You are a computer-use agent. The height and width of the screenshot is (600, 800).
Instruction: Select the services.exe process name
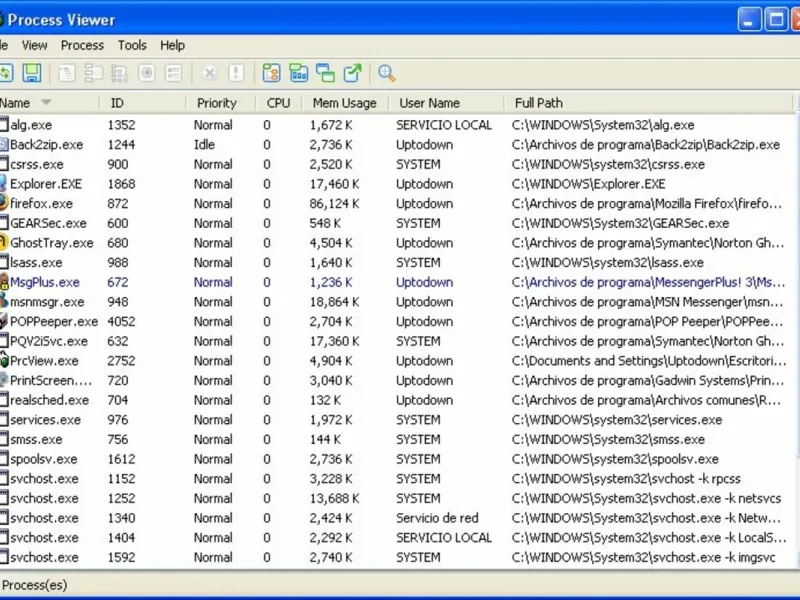(45, 420)
